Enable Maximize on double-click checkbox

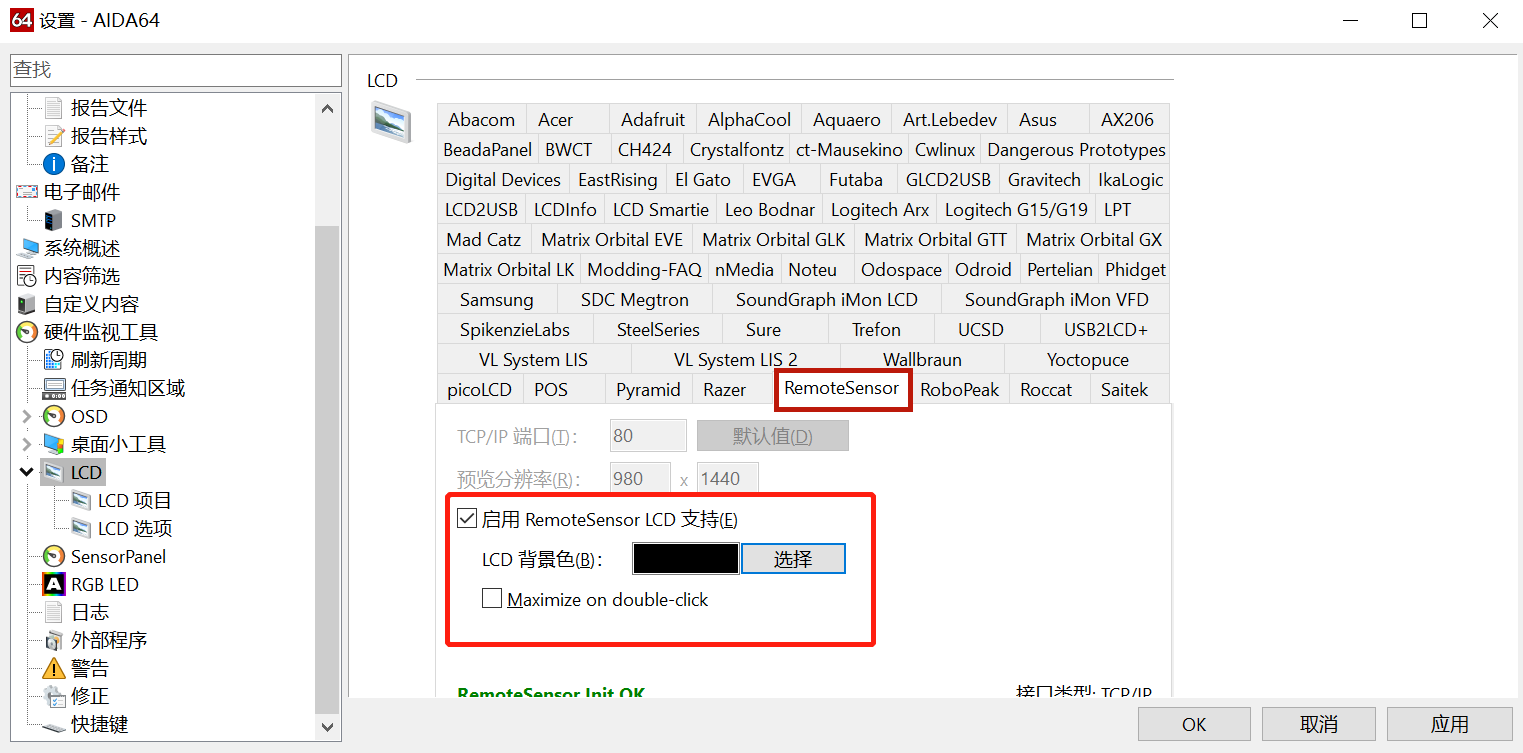pyautogui.click(x=491, y=599)
